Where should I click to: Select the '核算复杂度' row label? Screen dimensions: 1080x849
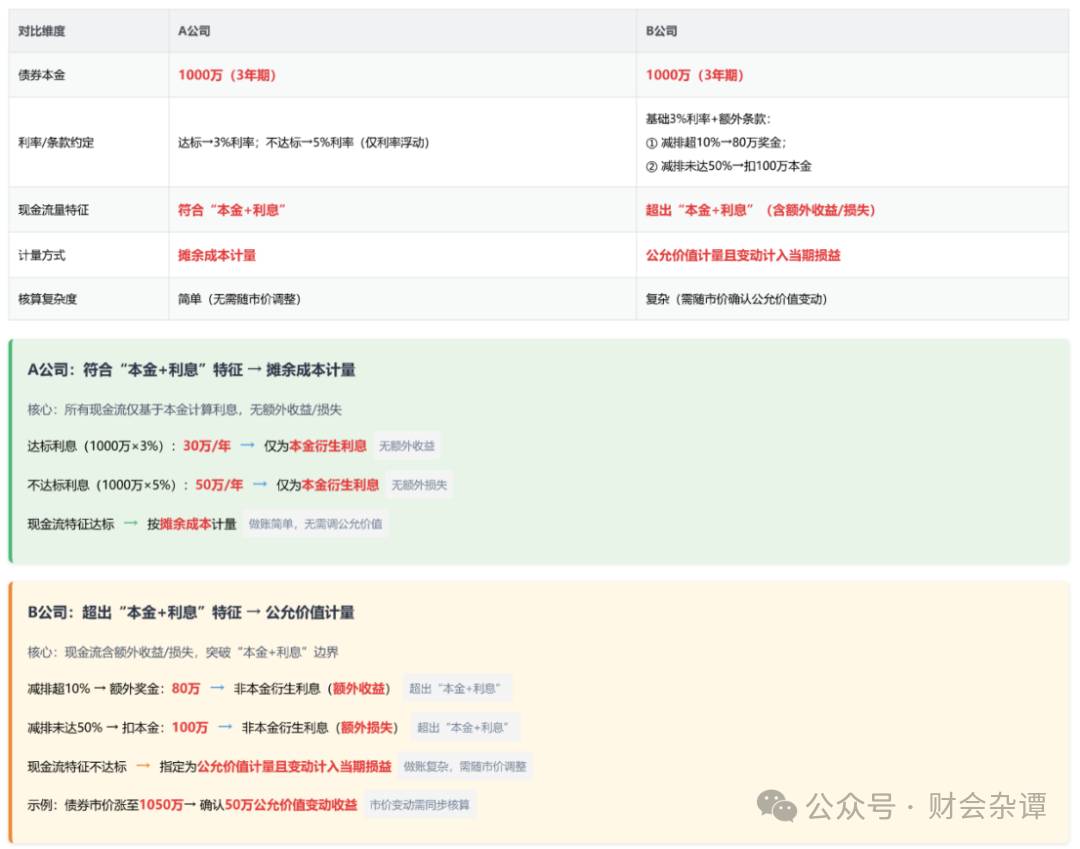(x=48, y=299)
